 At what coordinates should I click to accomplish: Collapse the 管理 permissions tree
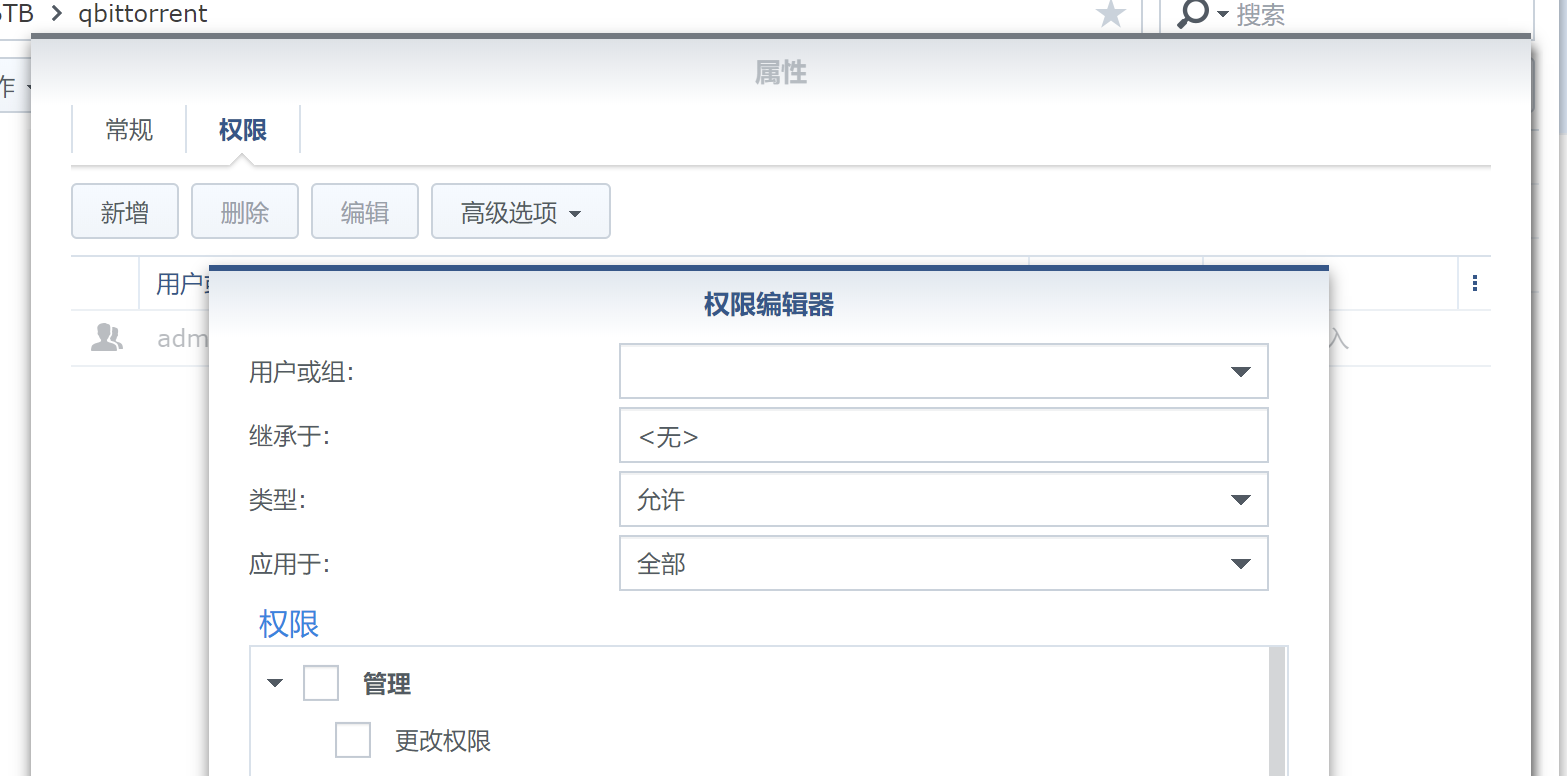[275, 684]
